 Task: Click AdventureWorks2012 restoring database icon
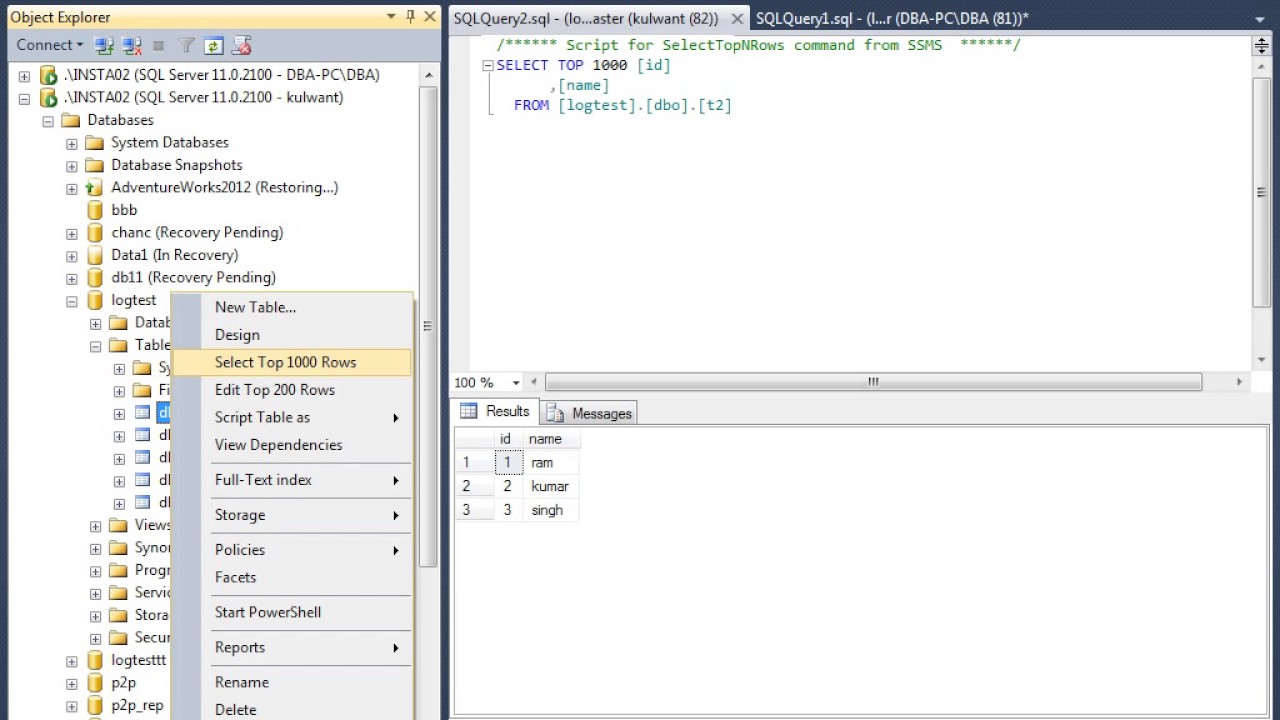coord(94,187)
